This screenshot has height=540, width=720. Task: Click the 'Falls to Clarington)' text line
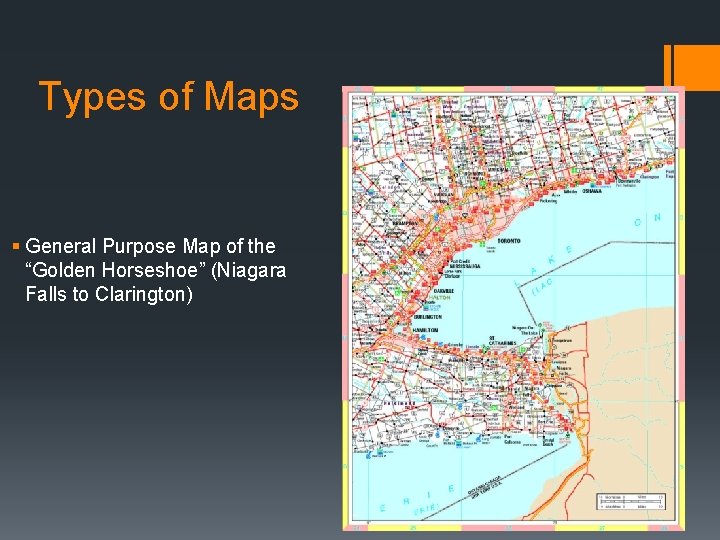point(109,294)
